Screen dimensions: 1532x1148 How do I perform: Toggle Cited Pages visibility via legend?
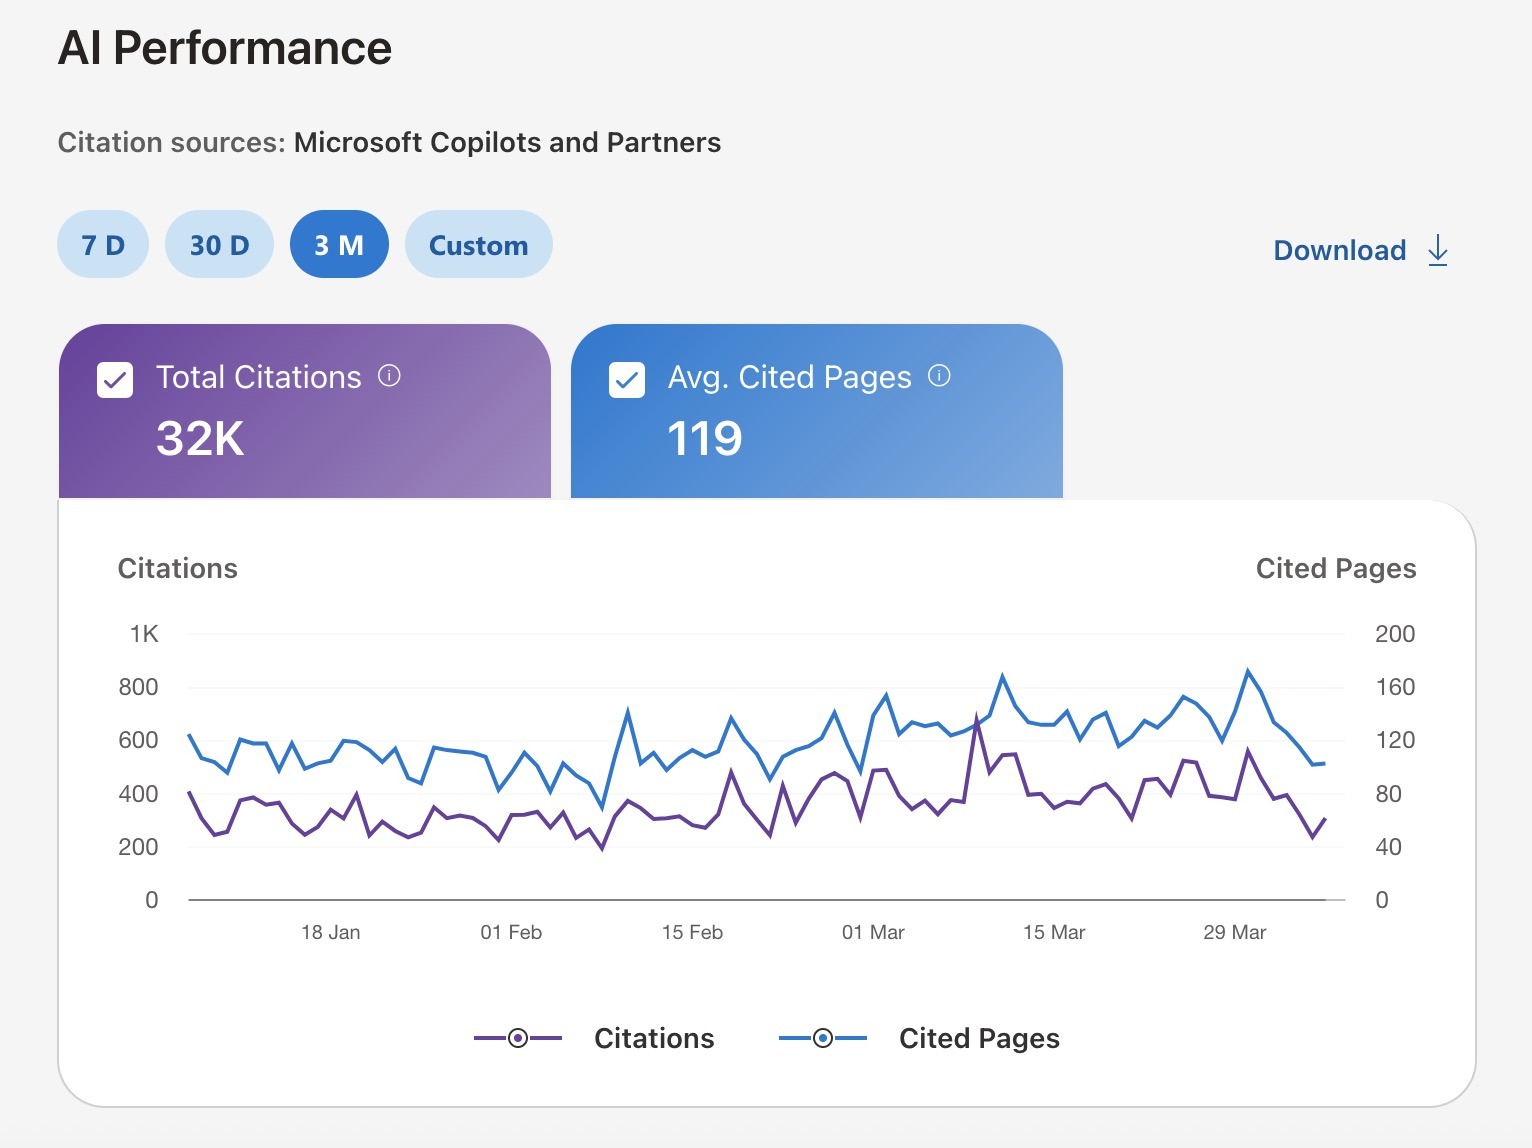[x=978, y=1038]
